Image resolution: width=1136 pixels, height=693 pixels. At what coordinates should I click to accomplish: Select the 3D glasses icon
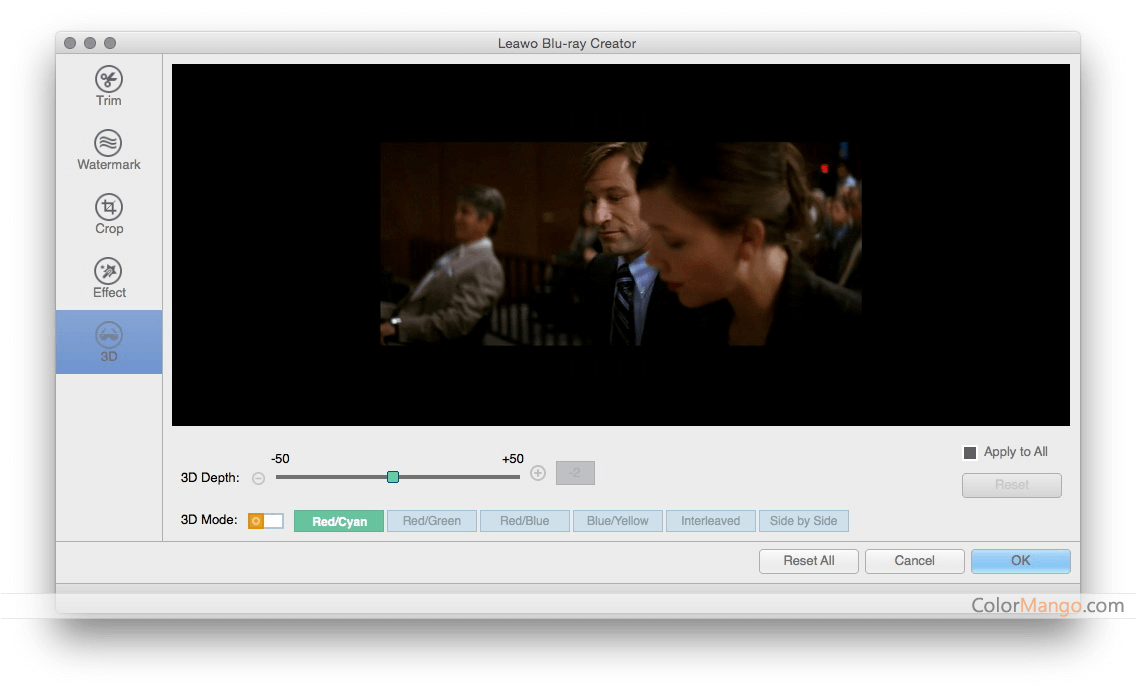[109, 335]
